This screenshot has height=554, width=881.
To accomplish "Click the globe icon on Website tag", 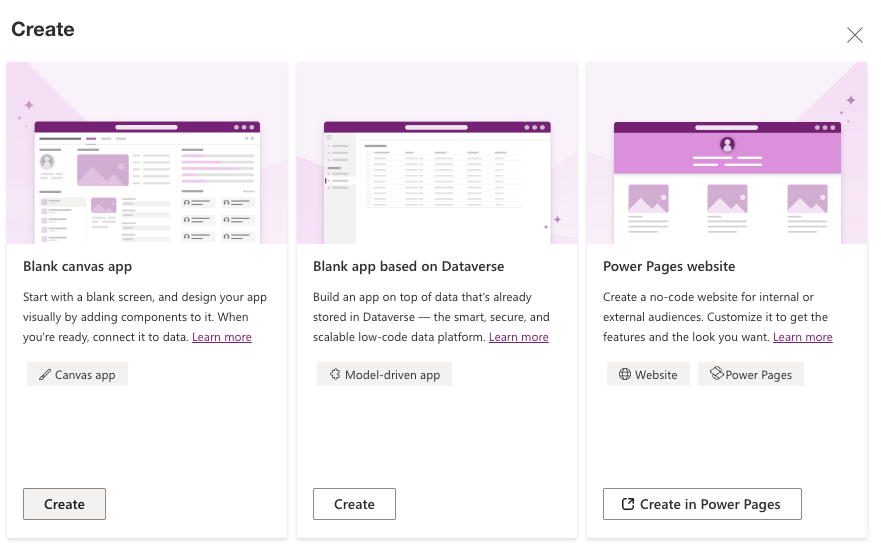I will pos(624,375).
